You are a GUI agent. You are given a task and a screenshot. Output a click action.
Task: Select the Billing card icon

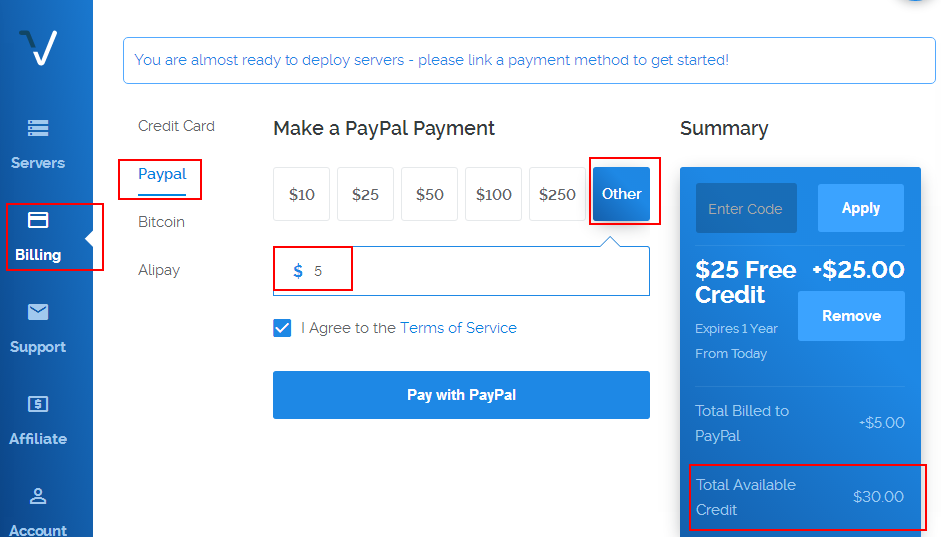(38, 220)
